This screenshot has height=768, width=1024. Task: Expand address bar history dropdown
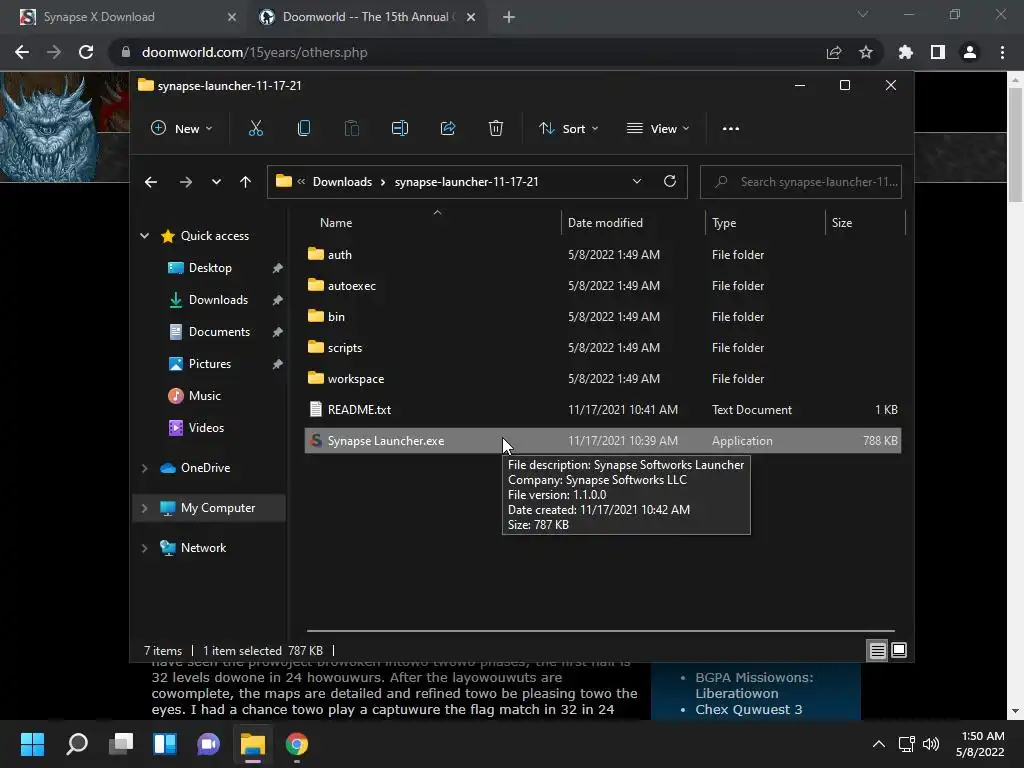click(x=637, y=182)
